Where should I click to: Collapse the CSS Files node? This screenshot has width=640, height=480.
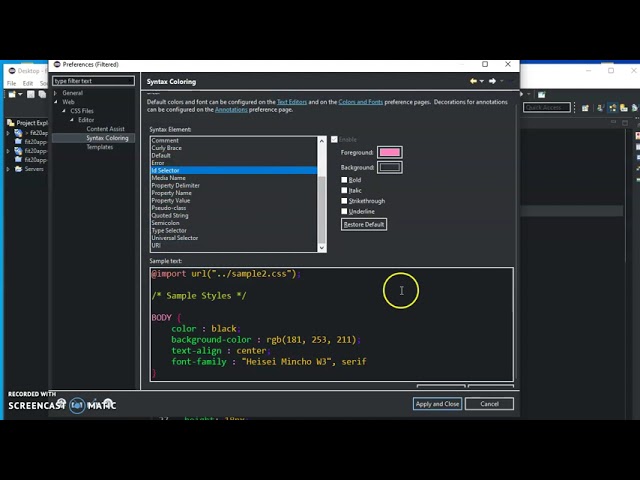[x=64, y=111]
